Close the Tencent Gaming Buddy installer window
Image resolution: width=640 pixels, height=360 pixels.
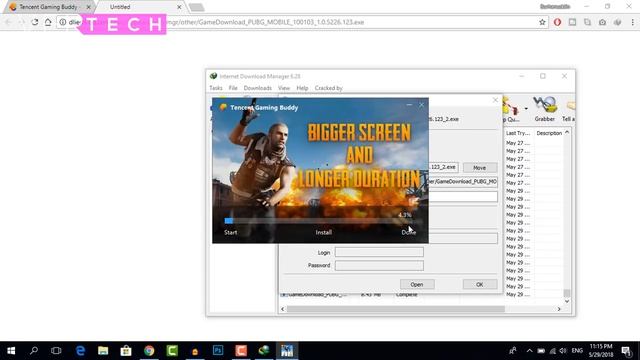point(422,105)
